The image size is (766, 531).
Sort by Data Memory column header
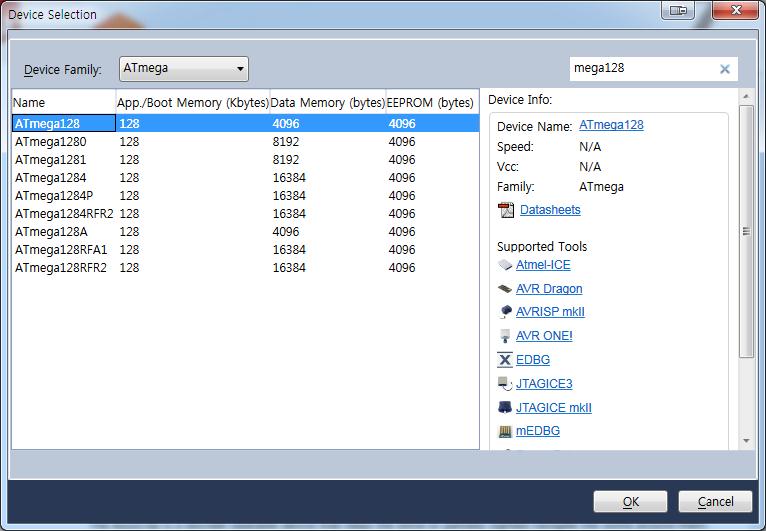(328, 103)
